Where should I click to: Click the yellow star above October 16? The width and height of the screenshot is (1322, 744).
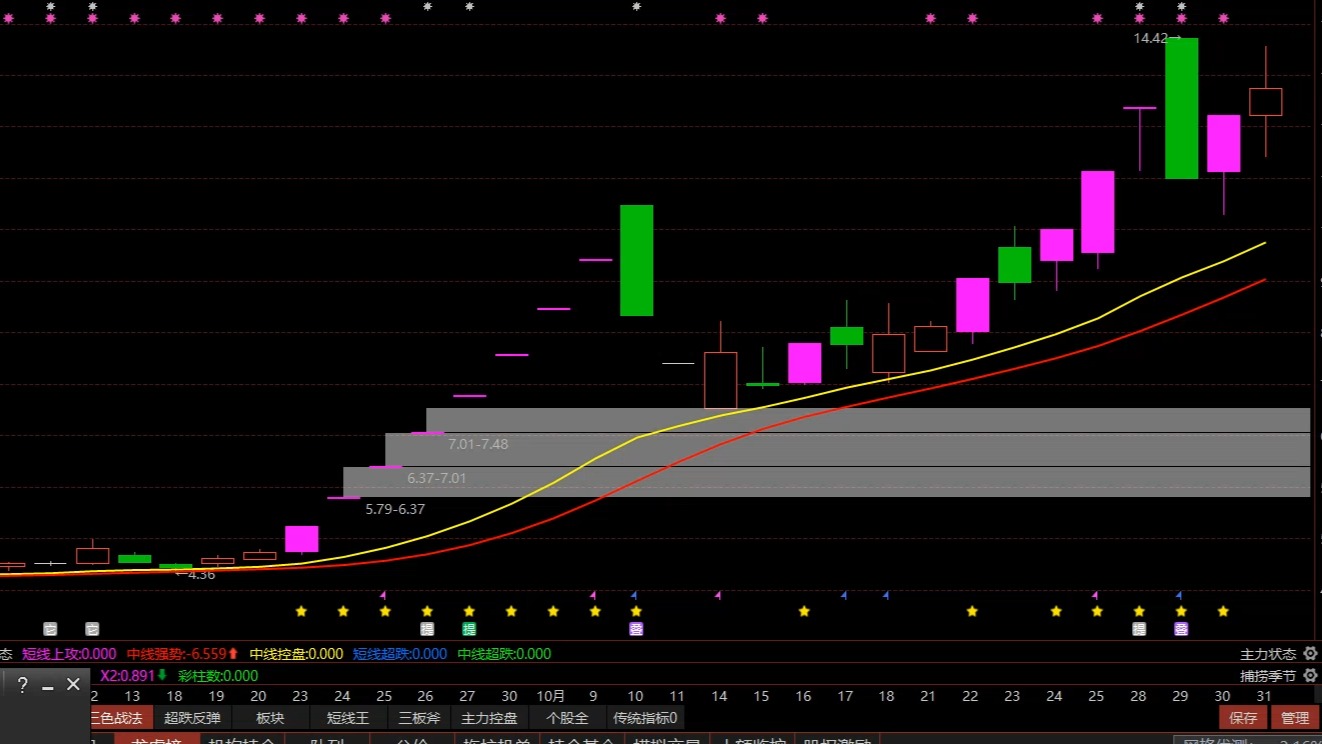(804, 611)
